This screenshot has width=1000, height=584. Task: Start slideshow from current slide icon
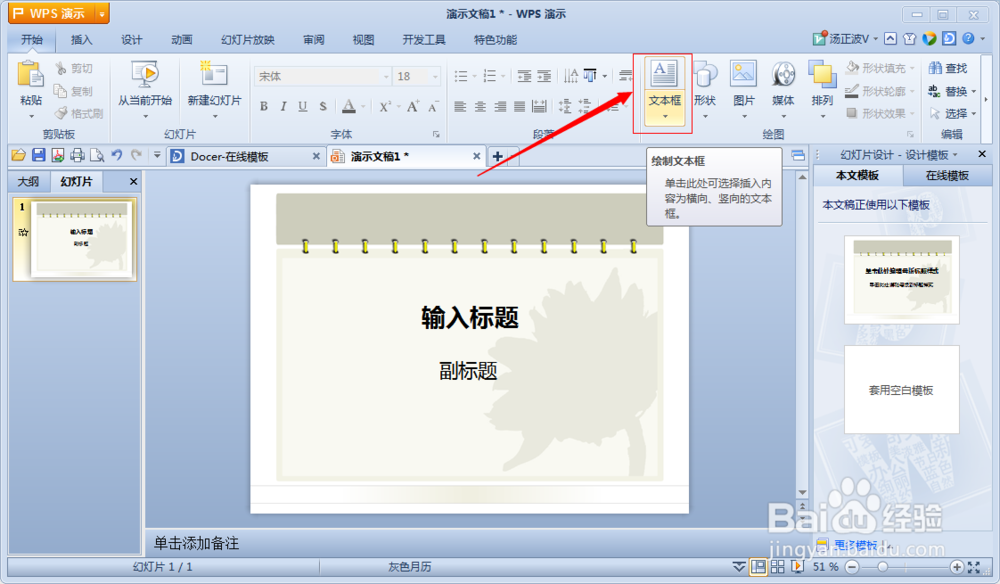[145, 74]
